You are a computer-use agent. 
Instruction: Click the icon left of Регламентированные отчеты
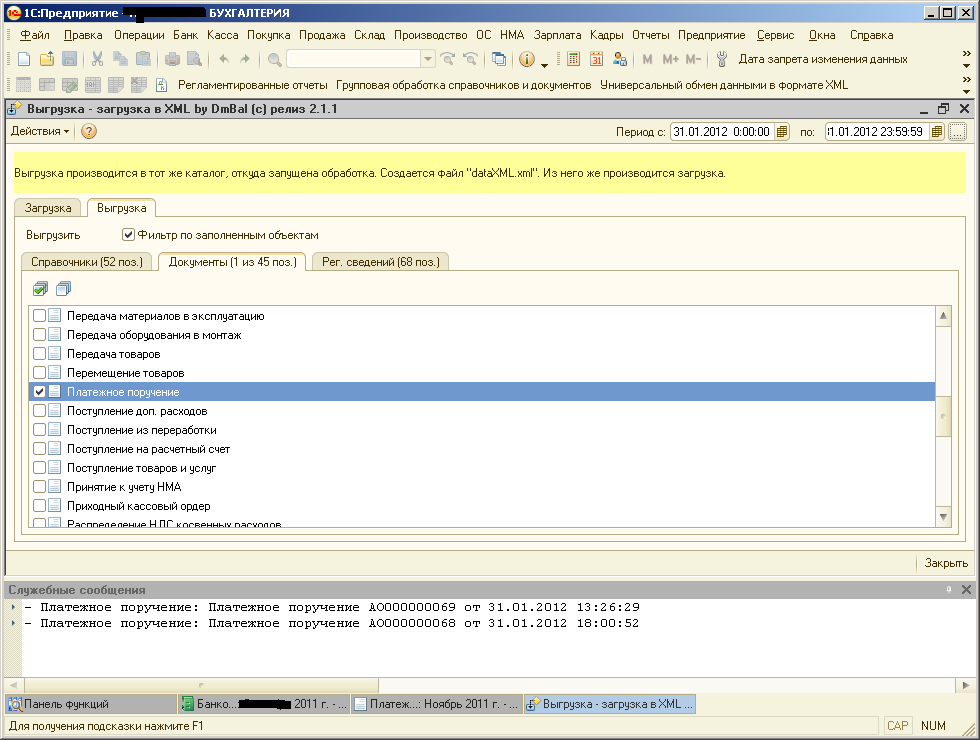tap(161, 85)
